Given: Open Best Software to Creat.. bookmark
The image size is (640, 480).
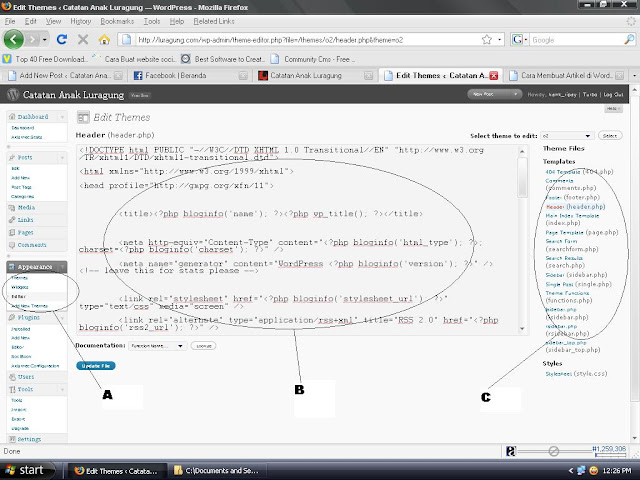Looking at the screenshot, I should [x=223, y=59].
